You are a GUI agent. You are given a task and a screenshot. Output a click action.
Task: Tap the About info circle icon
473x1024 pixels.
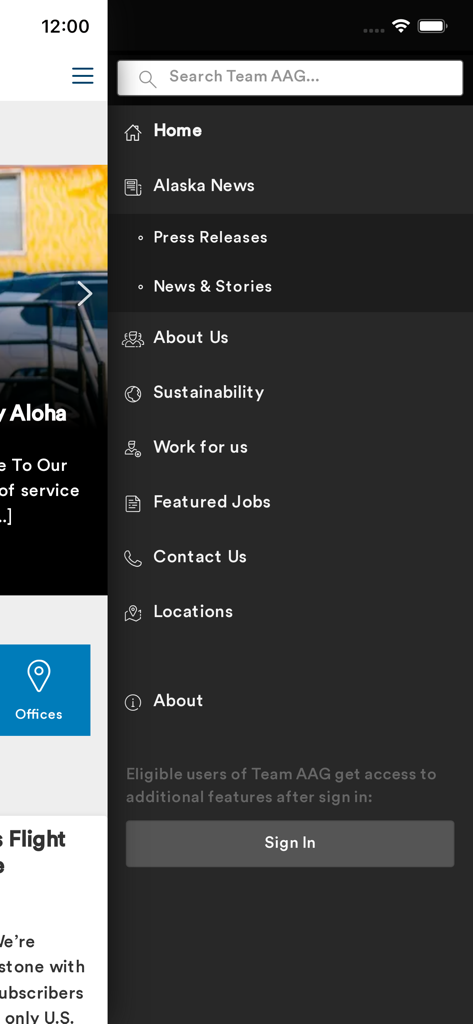(133, 703)
